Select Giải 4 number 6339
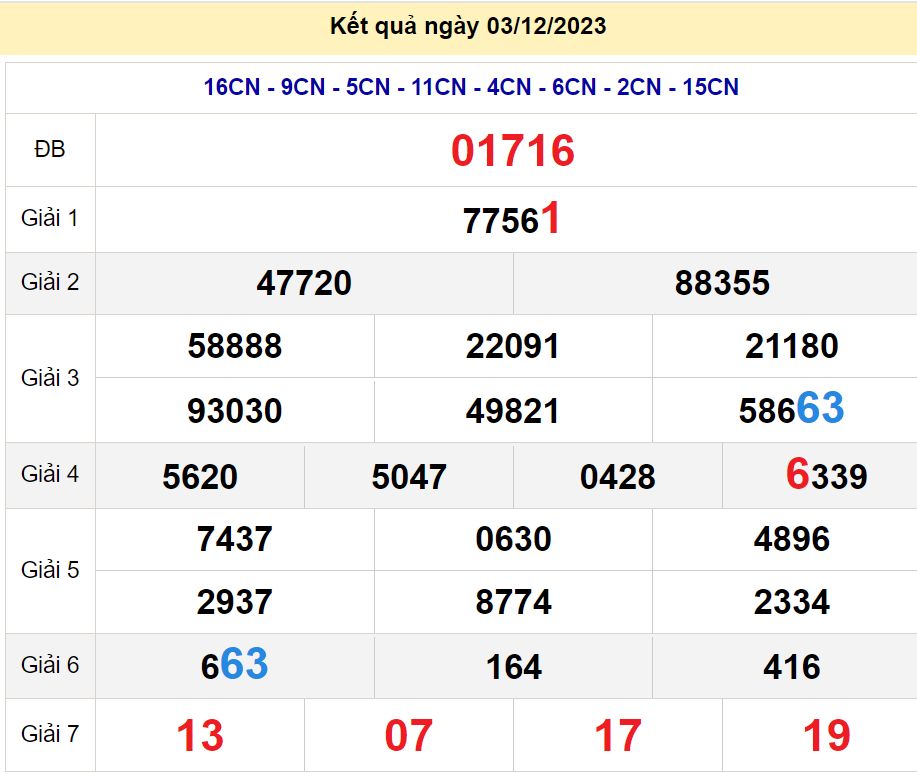 click(x=826, y=476)
